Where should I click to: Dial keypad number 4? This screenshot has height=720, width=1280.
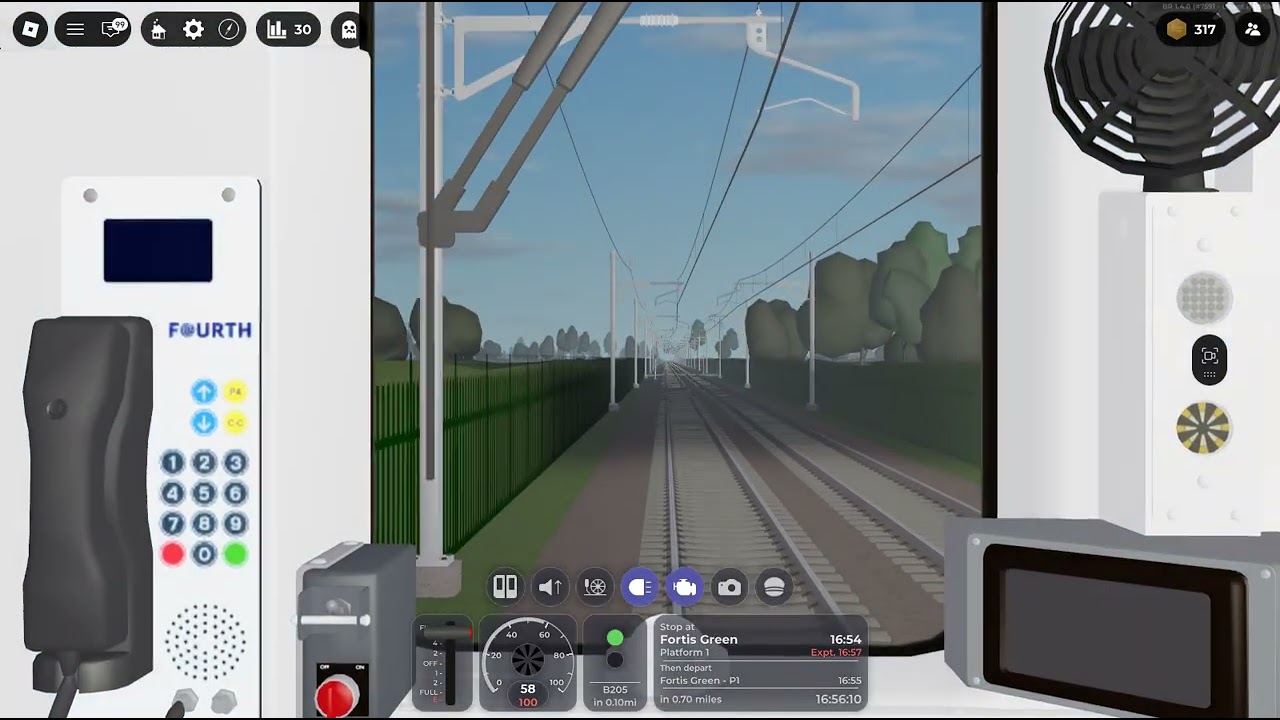(173, 493)
